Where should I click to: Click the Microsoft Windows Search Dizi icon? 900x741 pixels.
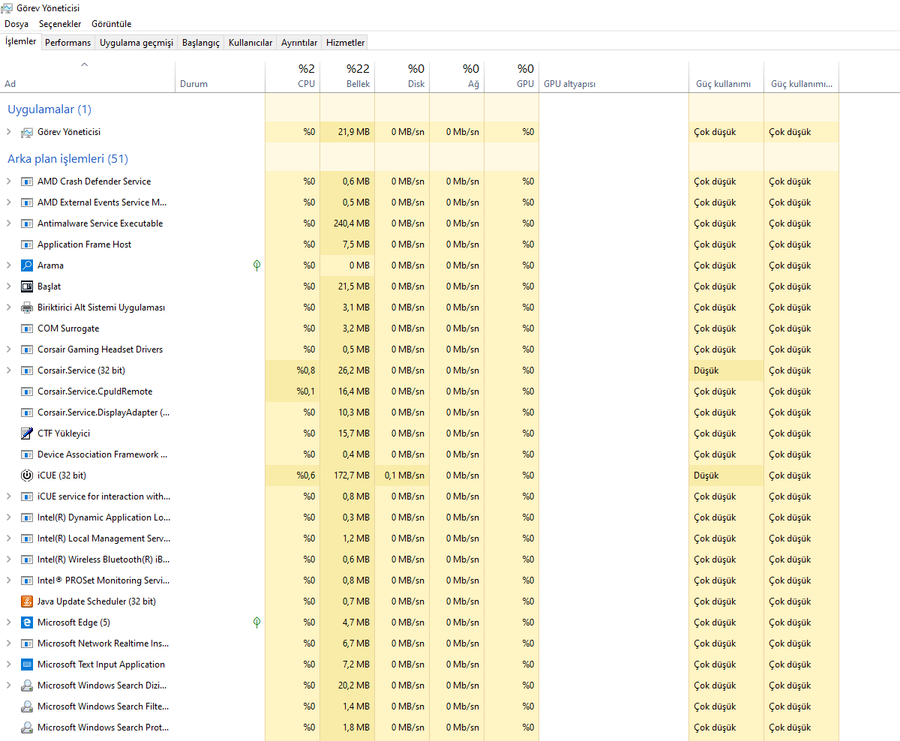(x=26, y=685)
